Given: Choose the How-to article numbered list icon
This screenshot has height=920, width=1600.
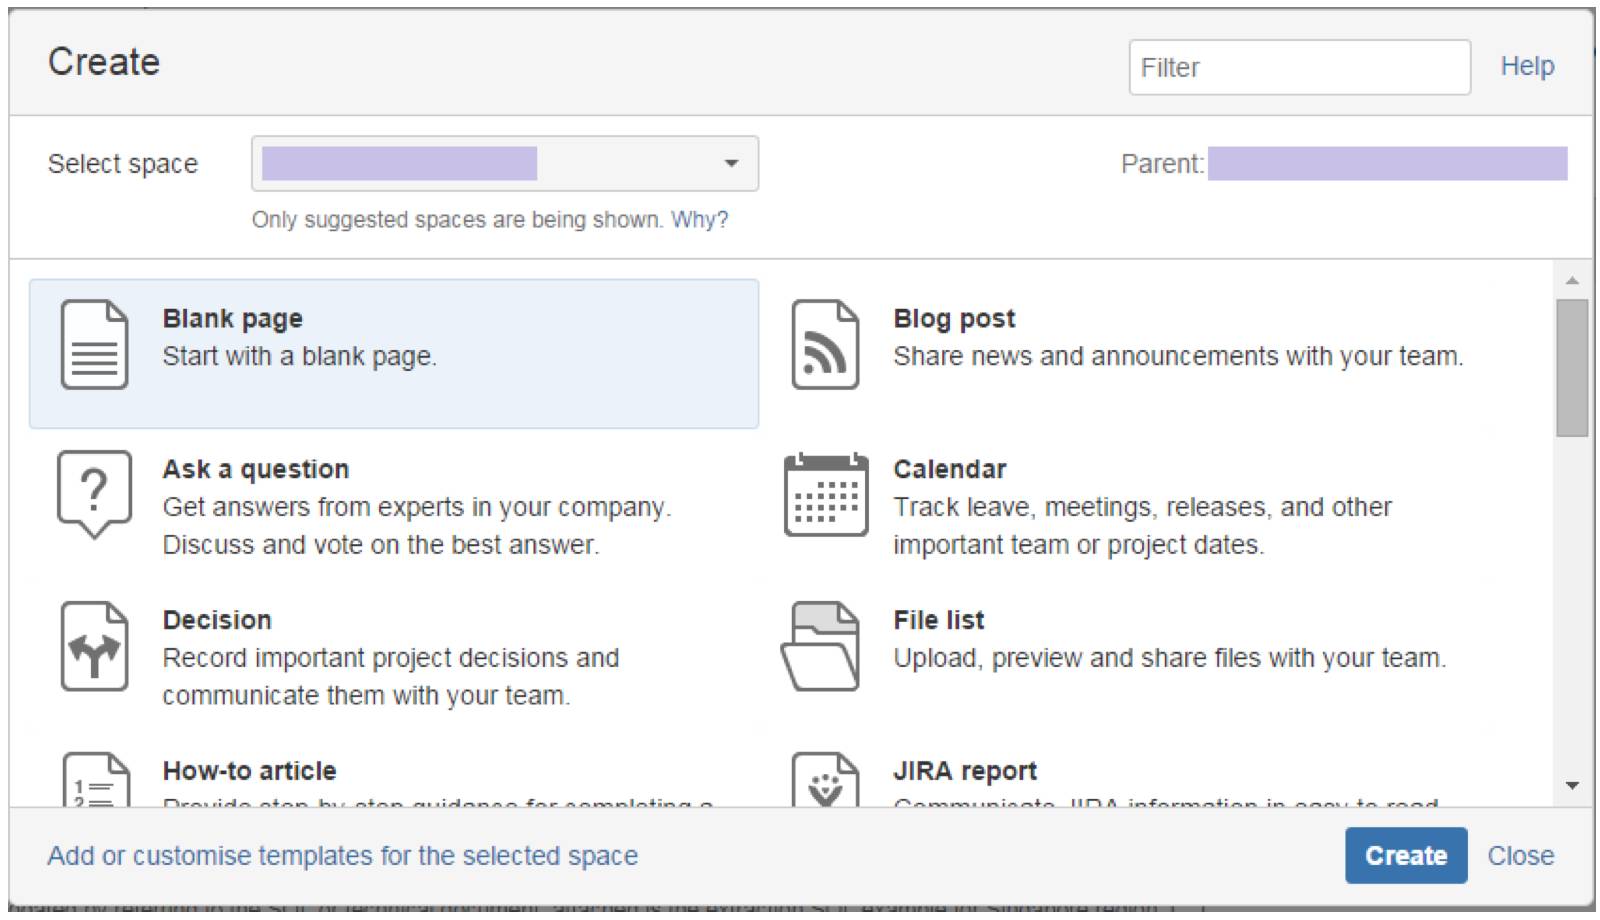Looking at the screenshot, I should [x=94, y=782].
